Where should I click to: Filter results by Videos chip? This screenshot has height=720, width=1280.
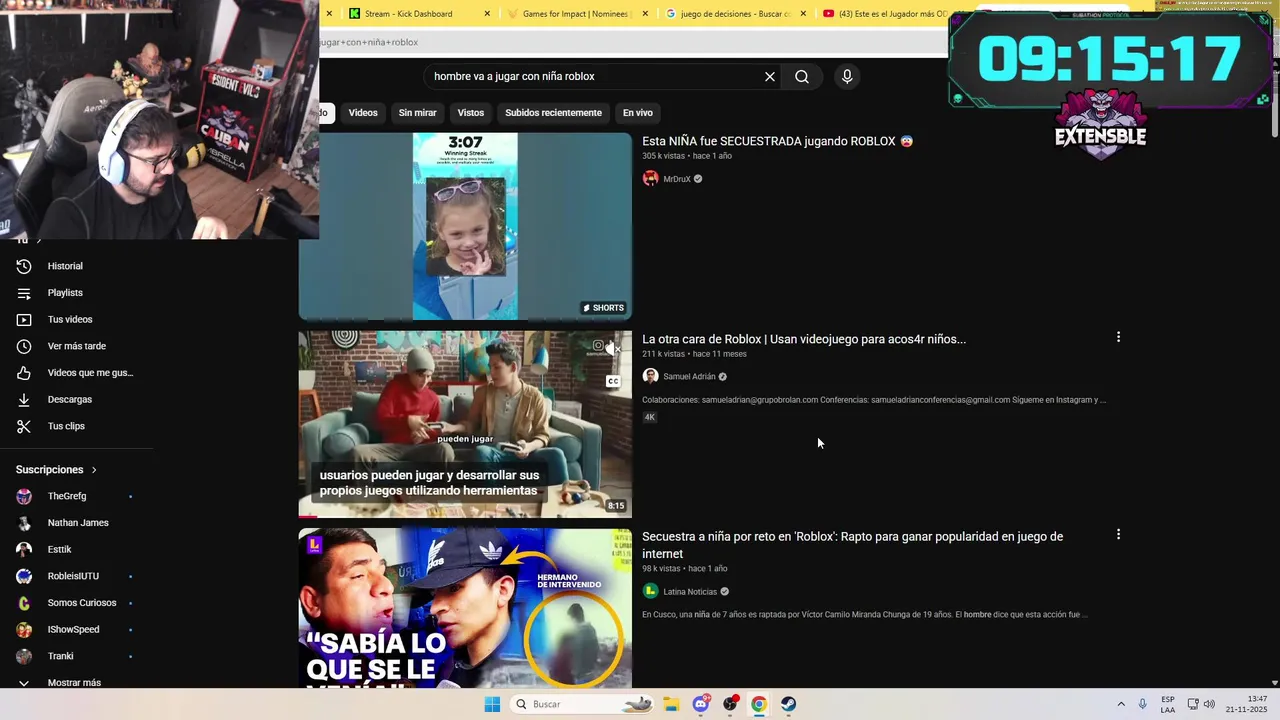tap(363, 113)
